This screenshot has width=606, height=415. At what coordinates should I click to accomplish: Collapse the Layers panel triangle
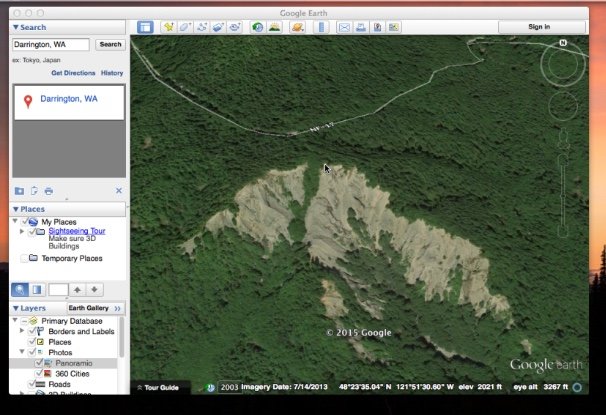tap(15, 308)
